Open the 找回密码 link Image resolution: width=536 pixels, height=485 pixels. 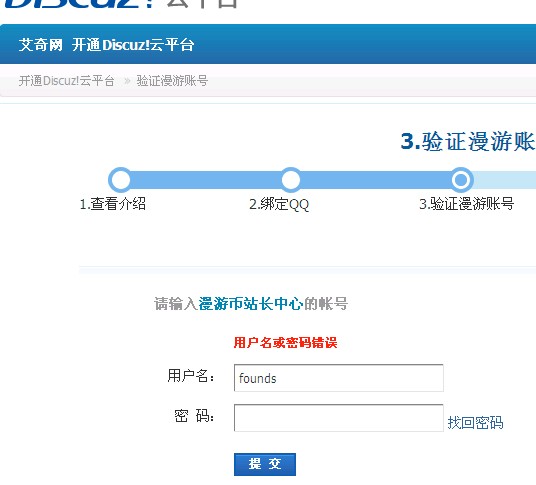[475, 423]
